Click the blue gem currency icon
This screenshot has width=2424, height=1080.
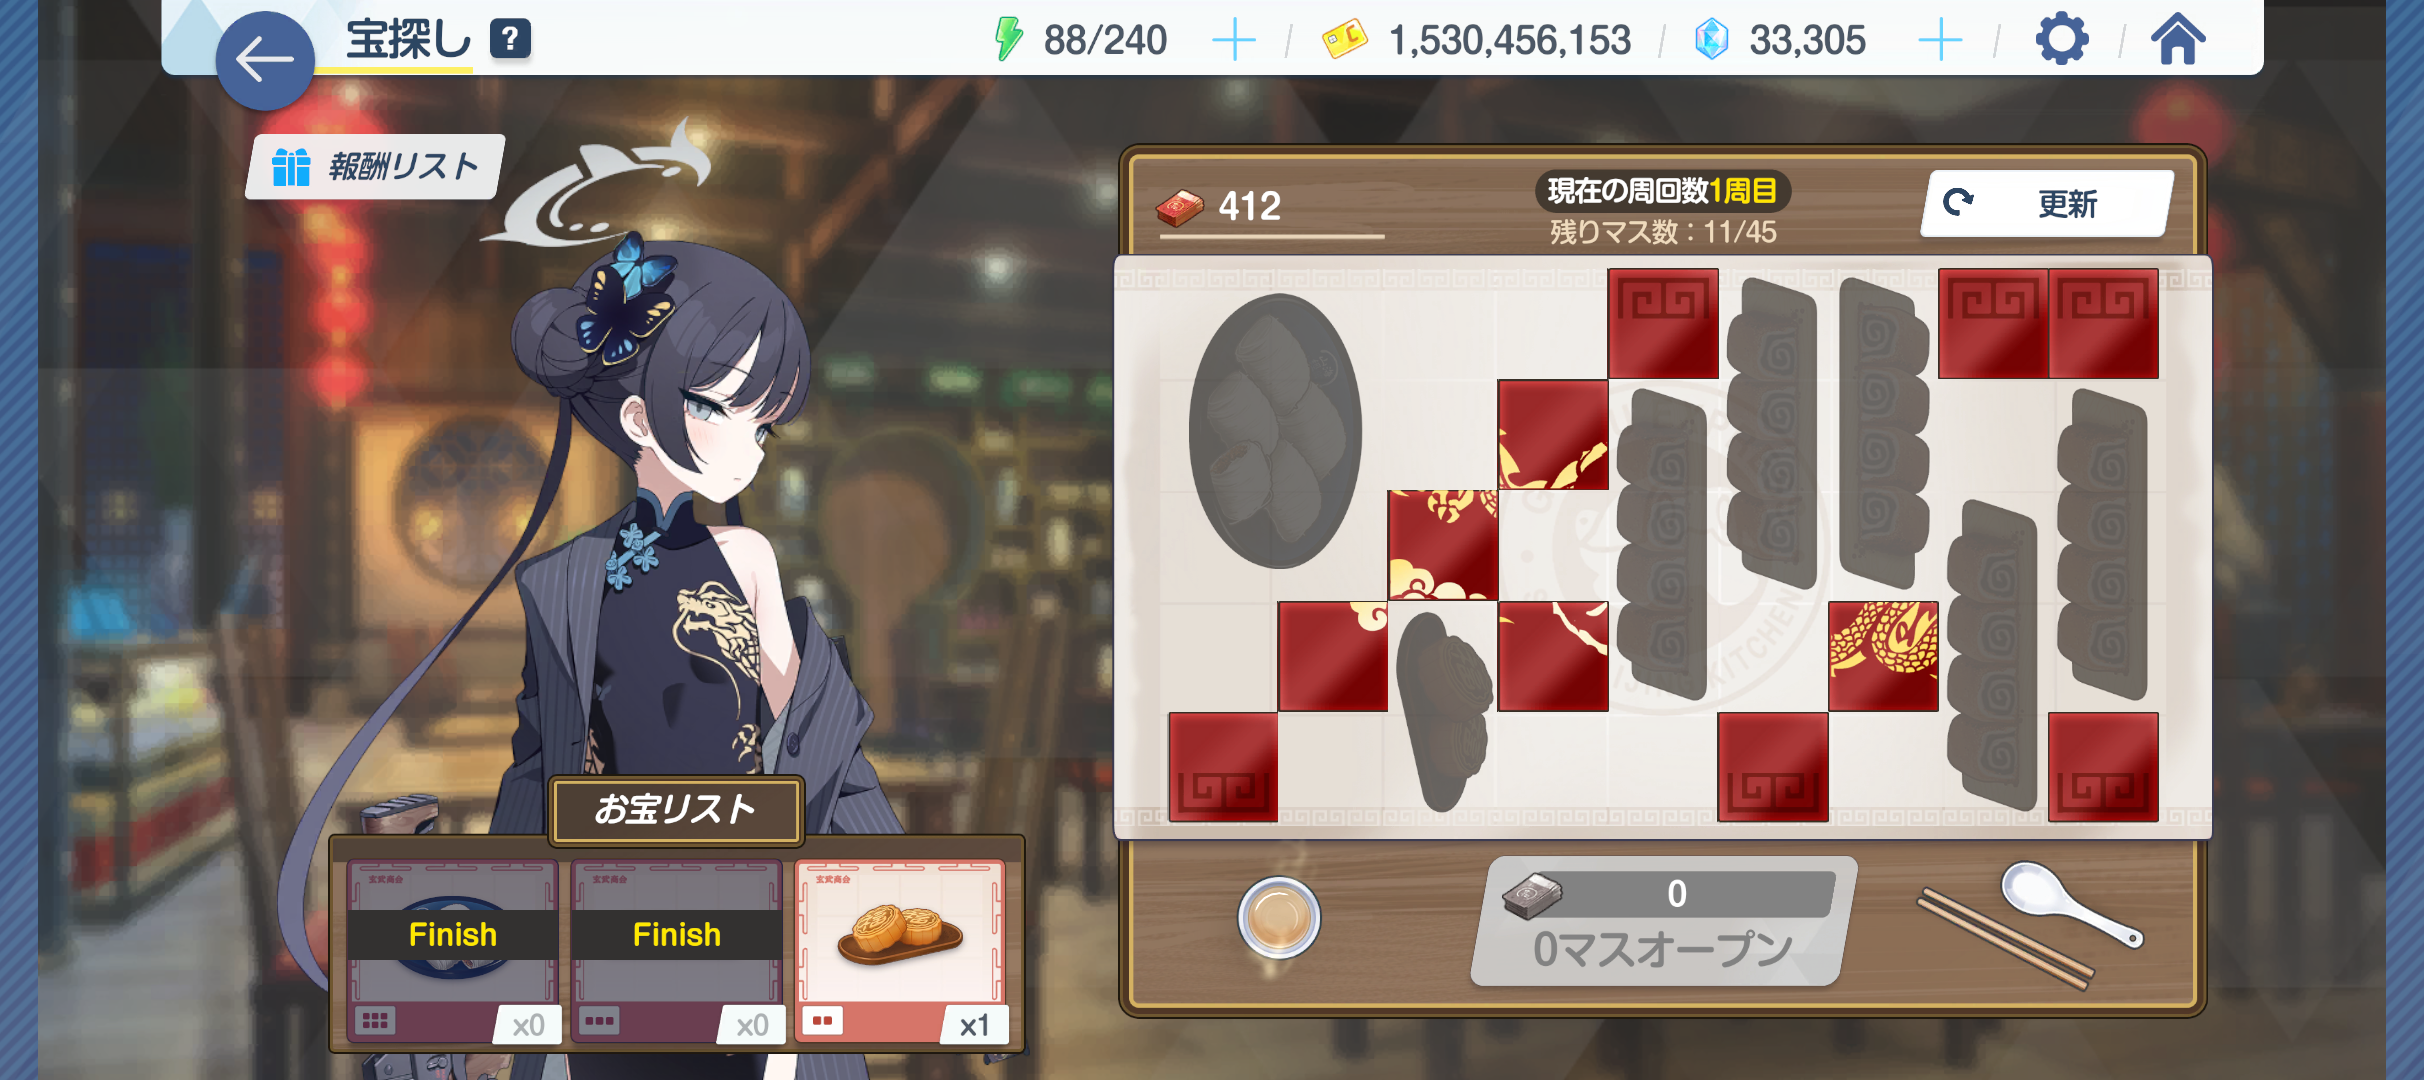pyautogui.click(x=1711, y=40)
